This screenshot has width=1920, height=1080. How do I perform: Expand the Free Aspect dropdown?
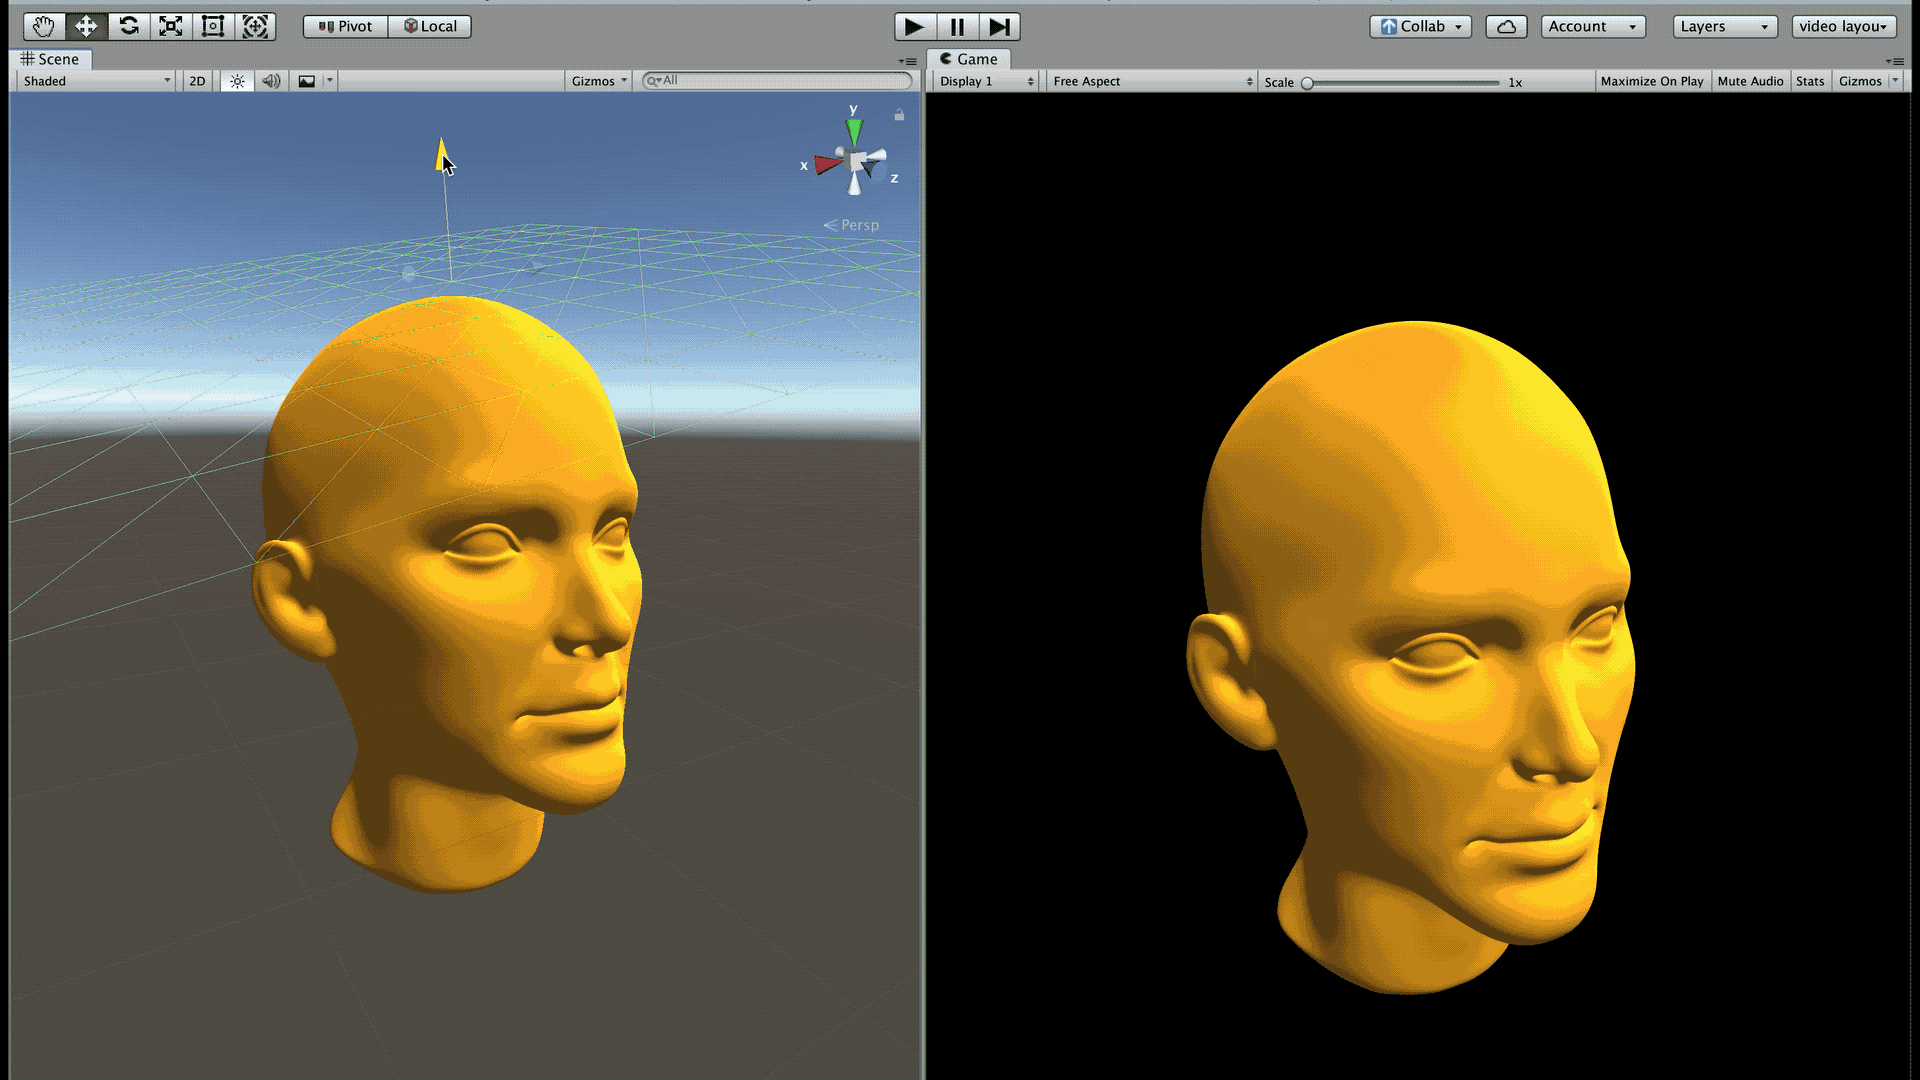click(1151, 81)
